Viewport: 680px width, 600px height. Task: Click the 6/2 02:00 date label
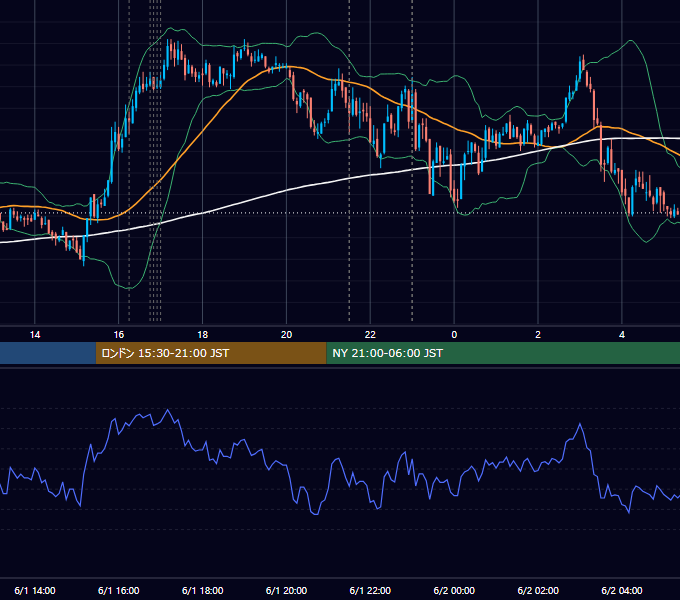[538, 590]
